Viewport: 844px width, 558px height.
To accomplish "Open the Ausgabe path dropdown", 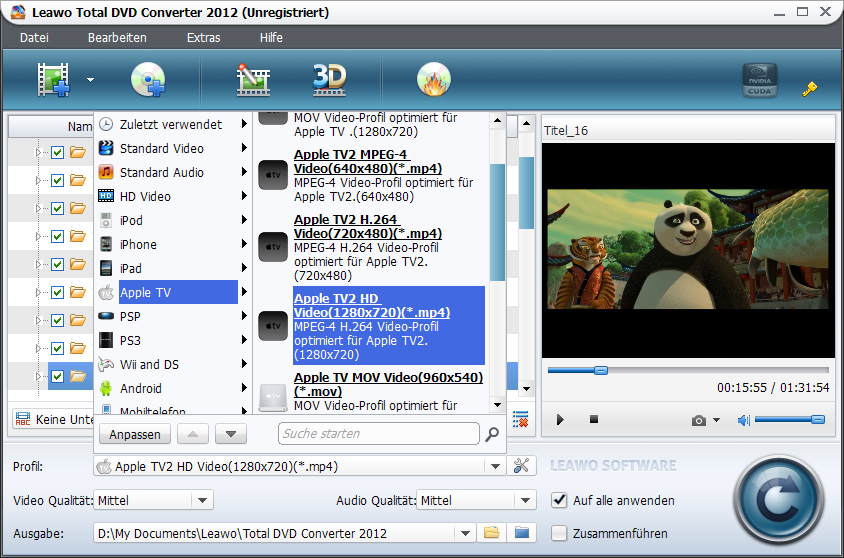I will 465,534.
